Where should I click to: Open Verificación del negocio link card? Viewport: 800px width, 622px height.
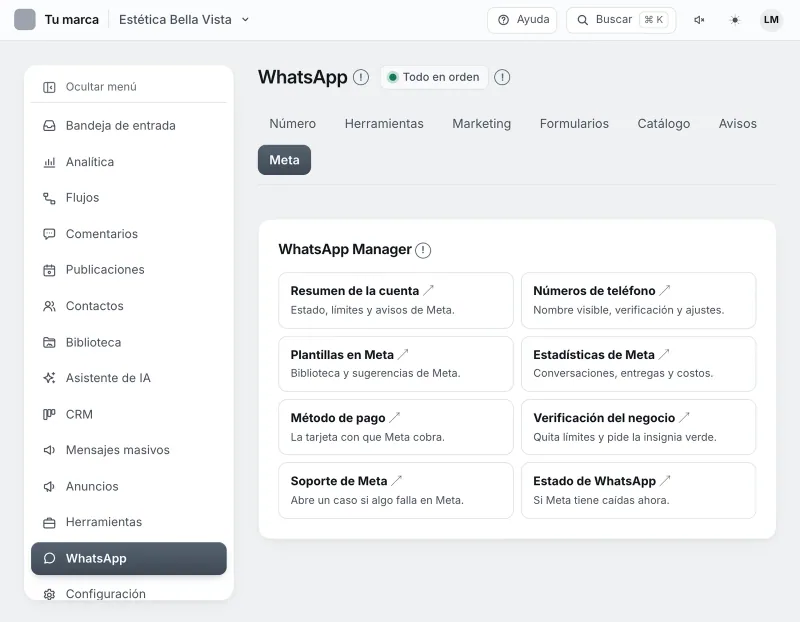tap(638, 427)
